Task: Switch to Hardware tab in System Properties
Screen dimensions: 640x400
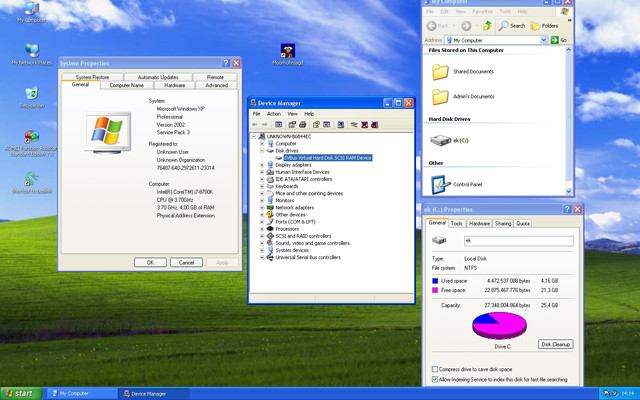Action: (175, 85)
